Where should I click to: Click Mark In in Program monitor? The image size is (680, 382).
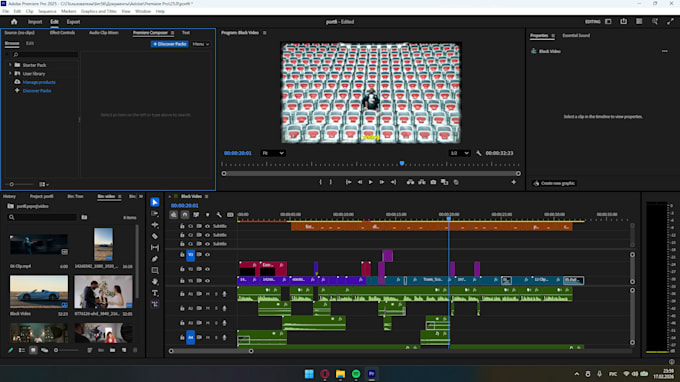(x=320, y=182)
